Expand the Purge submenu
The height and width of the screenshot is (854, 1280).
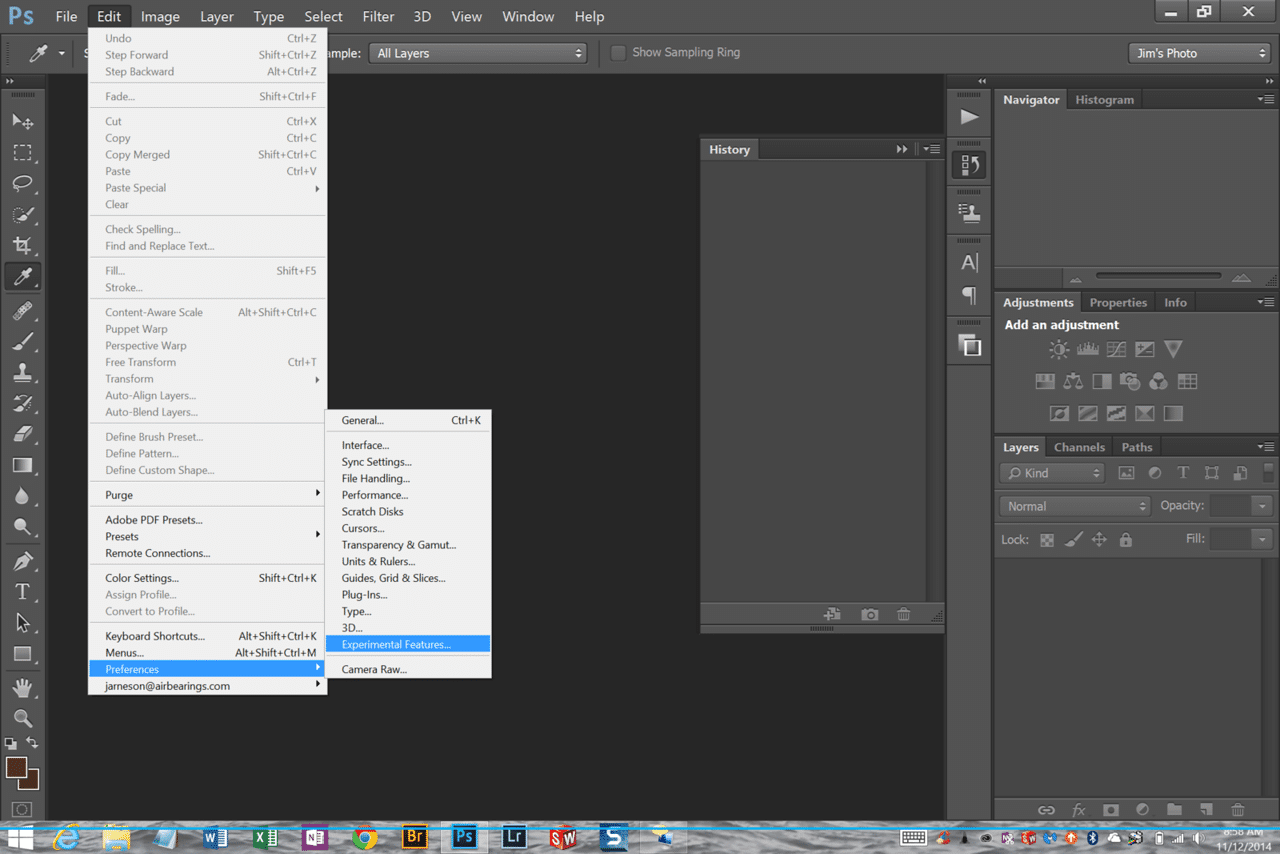[207, 495]
